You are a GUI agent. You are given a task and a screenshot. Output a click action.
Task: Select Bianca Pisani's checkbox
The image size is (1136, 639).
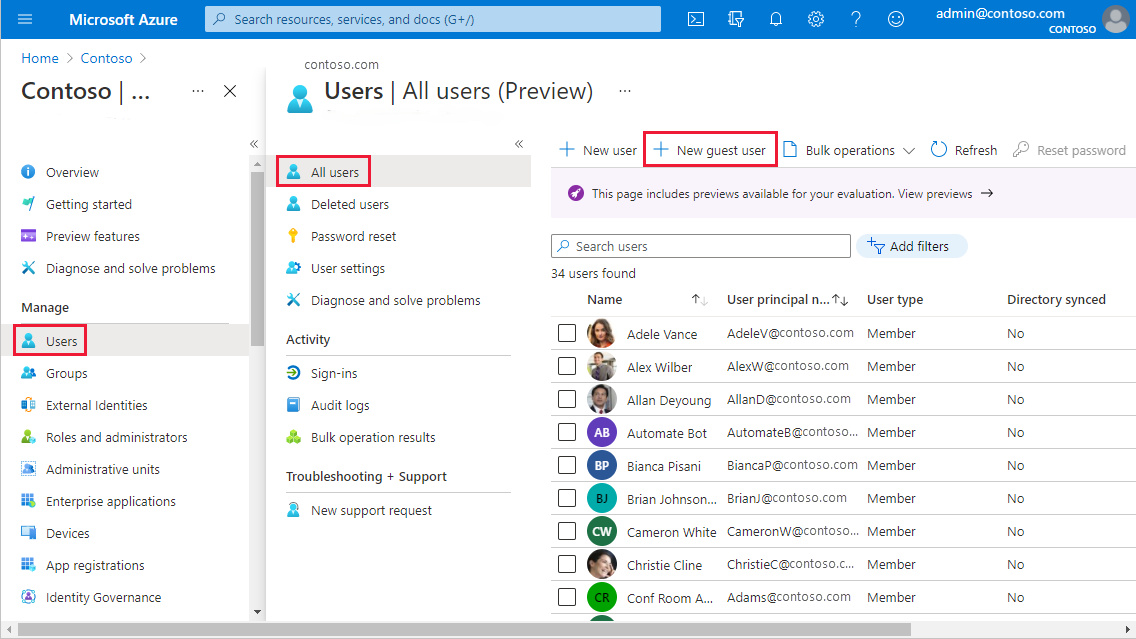567,465
